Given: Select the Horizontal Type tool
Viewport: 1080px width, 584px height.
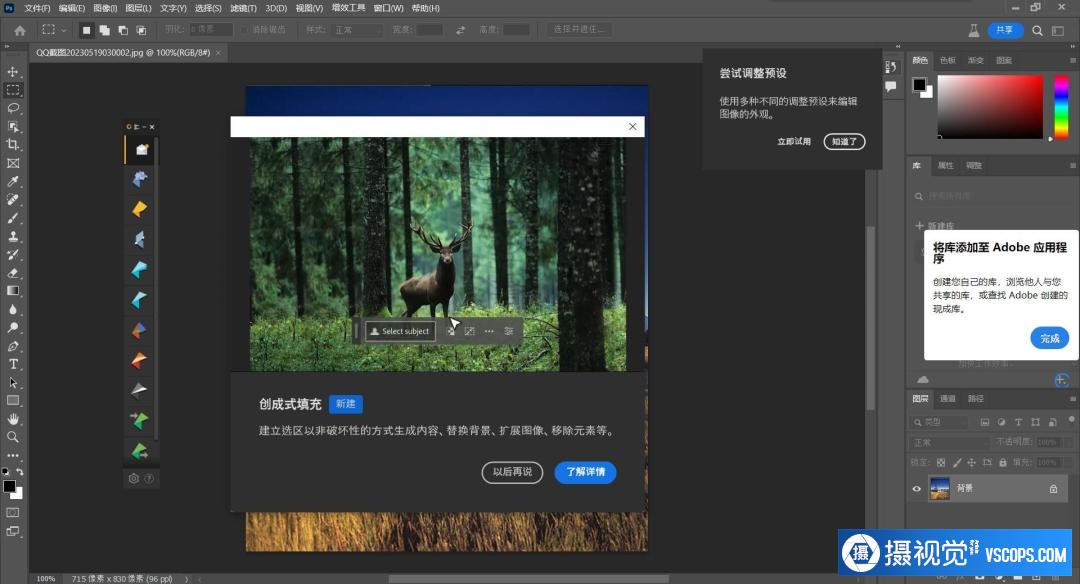Looking at the screenshot, I should (12, 364).
